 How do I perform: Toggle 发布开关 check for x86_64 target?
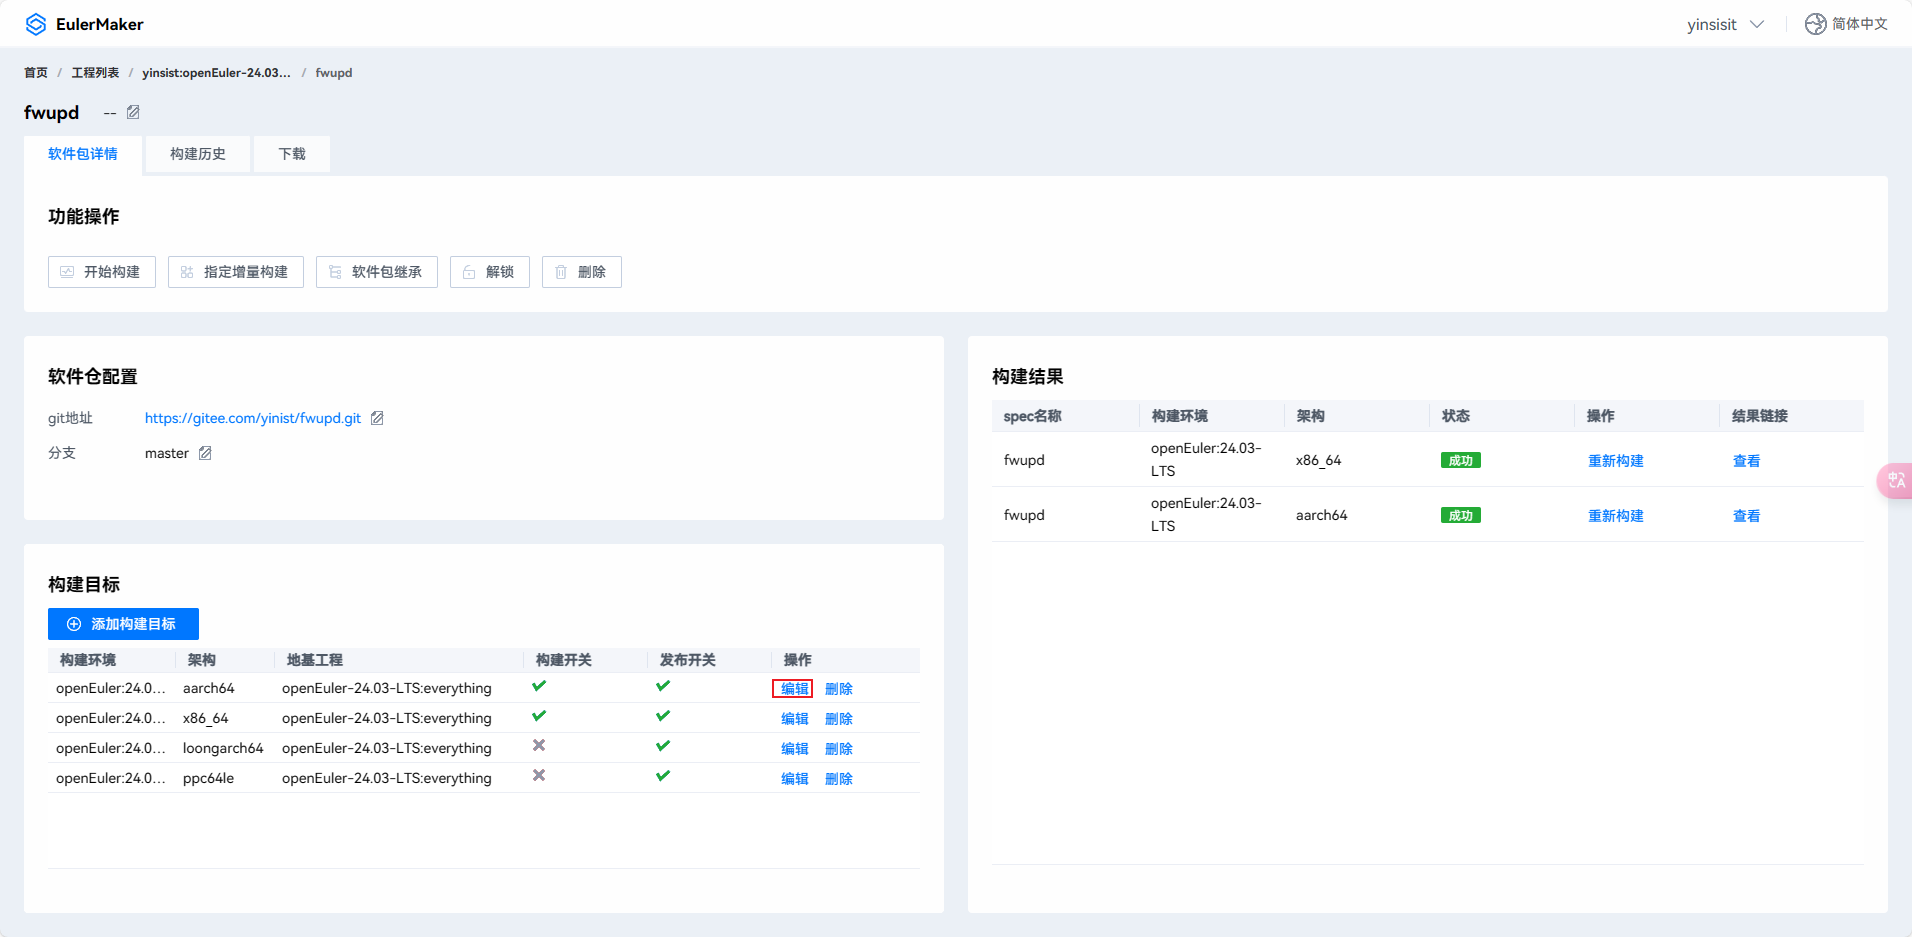(663, 716)
